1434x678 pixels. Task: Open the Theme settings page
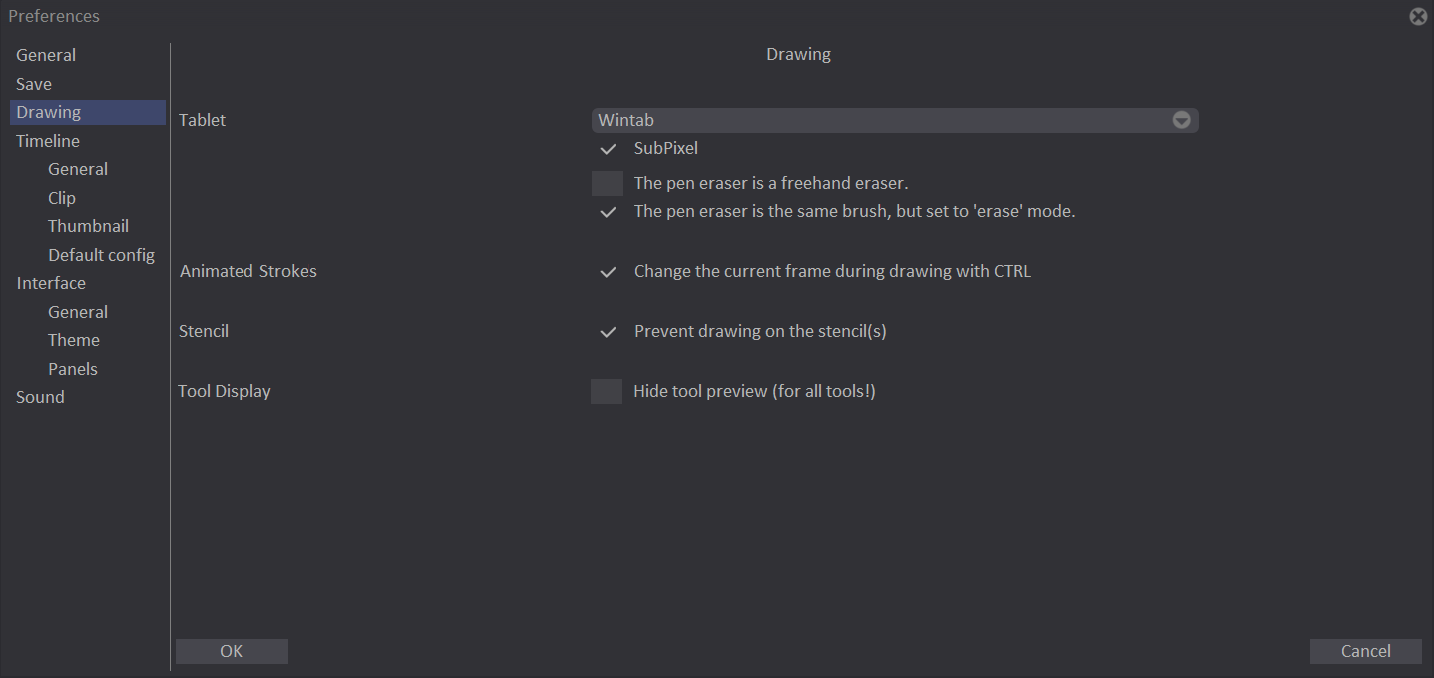[73, 339]
